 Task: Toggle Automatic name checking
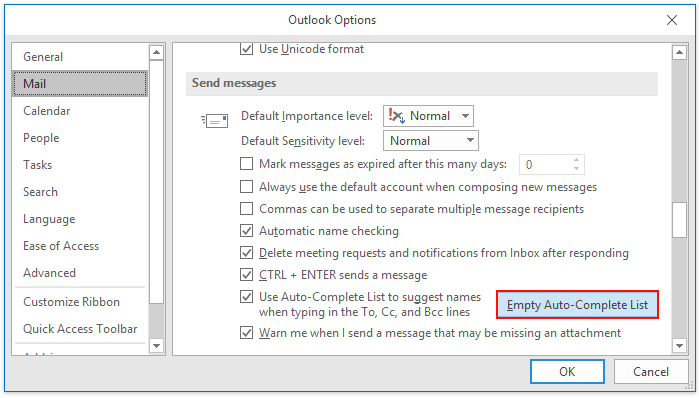[247, 230]
